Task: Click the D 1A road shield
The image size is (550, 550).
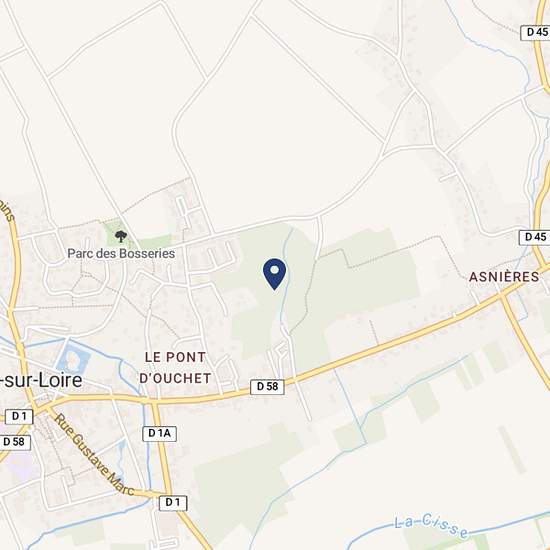Action: (x=159, y=434)
